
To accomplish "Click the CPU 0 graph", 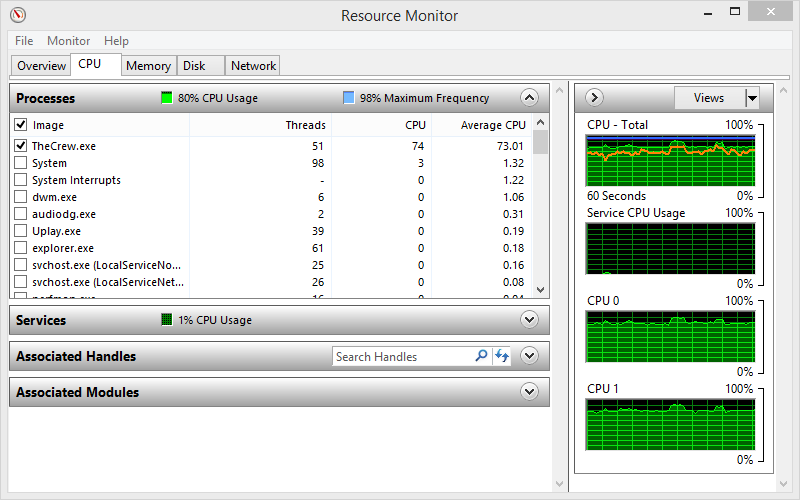I will point(670,337).
